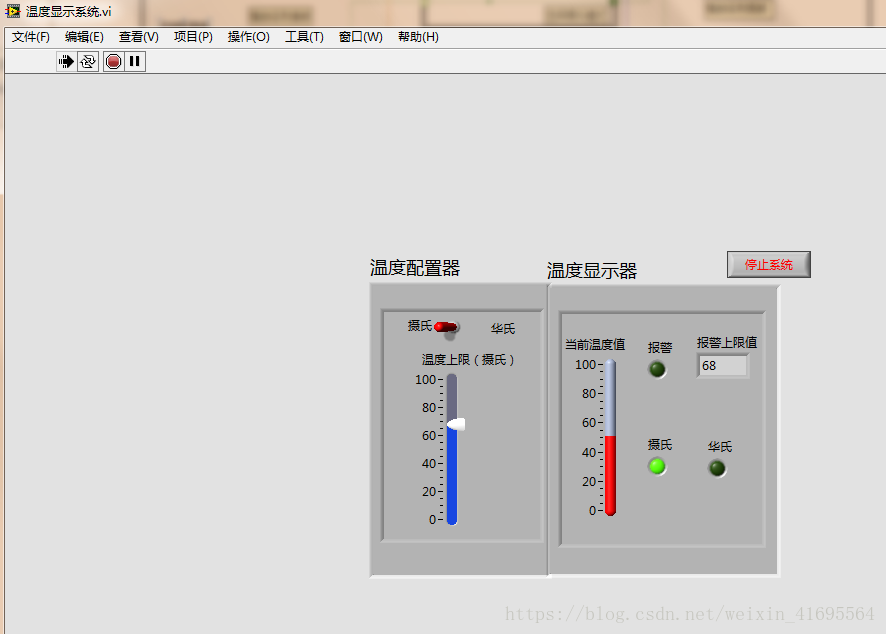Click the Pause toolbar icon
The image size is (886, 634).
(134, 62)
